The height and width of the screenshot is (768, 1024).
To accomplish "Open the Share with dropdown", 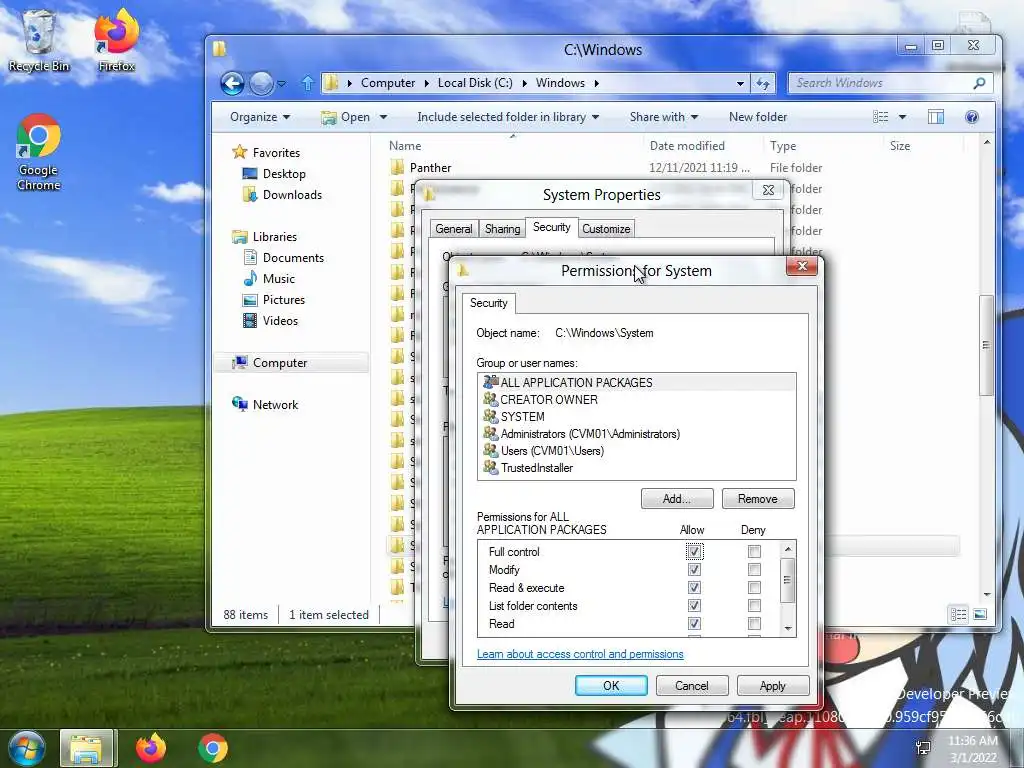I will [x=664, y=117].
